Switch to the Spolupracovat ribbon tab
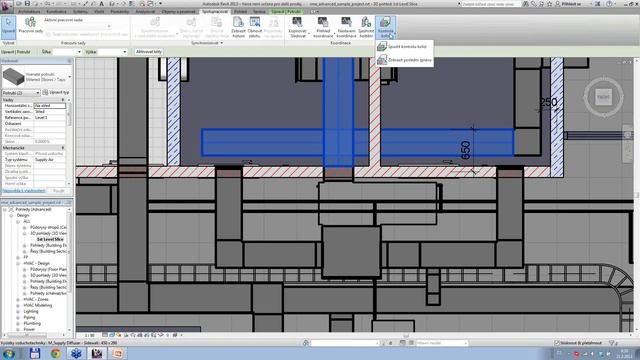The height and width of the screenshot is (360, 640). pyautogui.click(x=215, y=11)
